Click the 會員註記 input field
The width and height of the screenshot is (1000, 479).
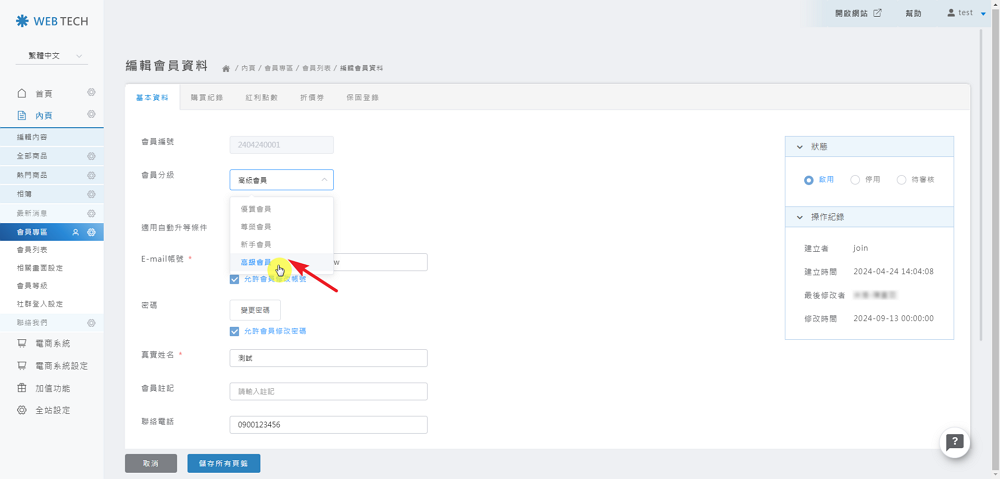[328, 391]
